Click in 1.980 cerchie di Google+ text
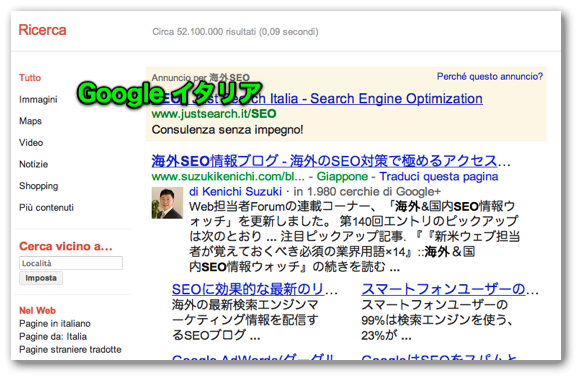 coord(367,192)
